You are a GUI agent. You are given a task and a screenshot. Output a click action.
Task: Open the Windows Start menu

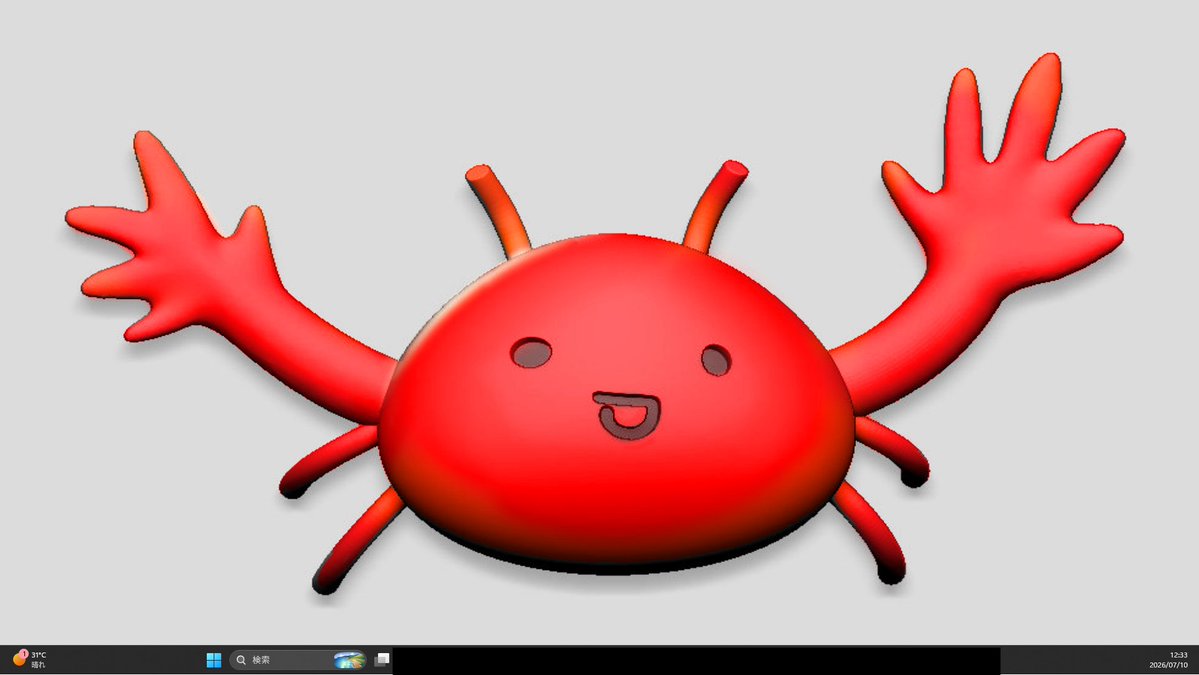coord(213,660)
